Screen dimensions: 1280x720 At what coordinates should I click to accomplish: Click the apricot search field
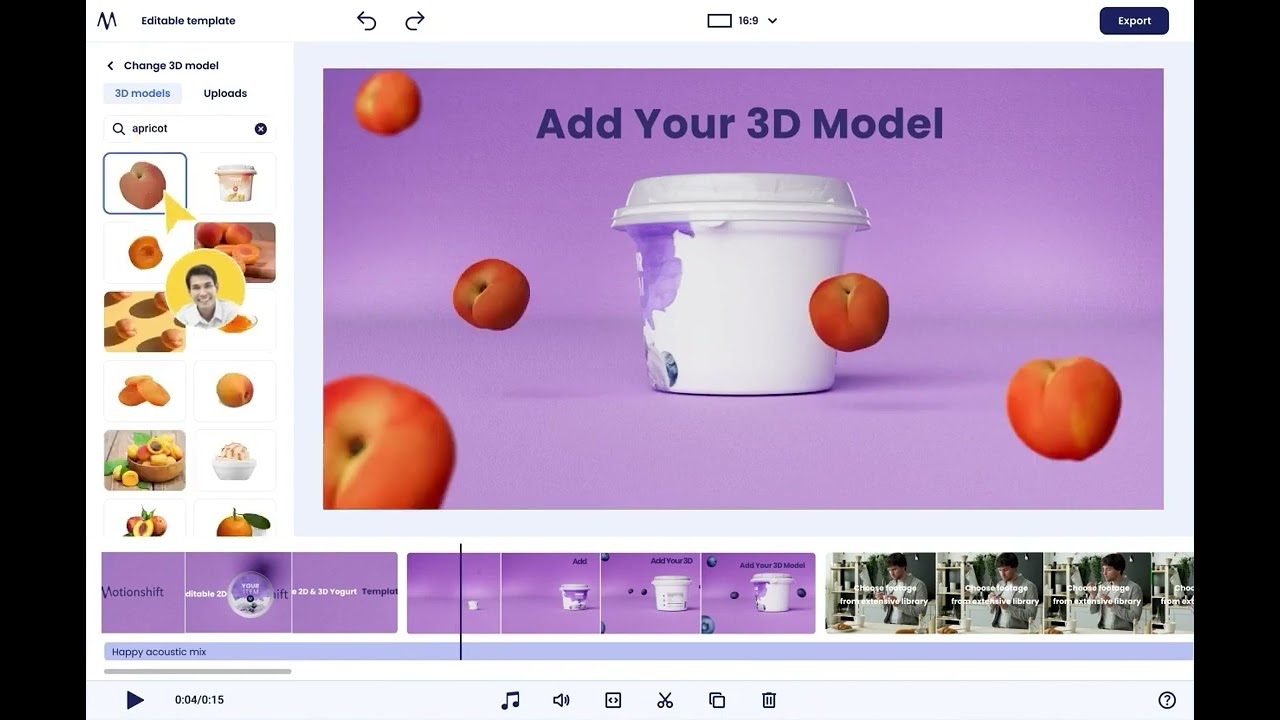(x=190, y=129)
